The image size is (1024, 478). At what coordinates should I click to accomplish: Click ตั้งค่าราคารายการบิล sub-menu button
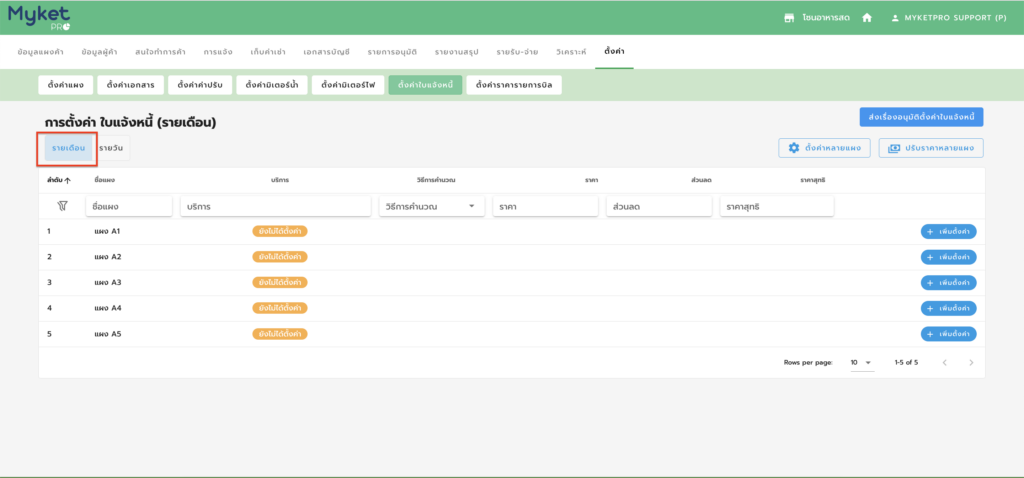[514, 86]
